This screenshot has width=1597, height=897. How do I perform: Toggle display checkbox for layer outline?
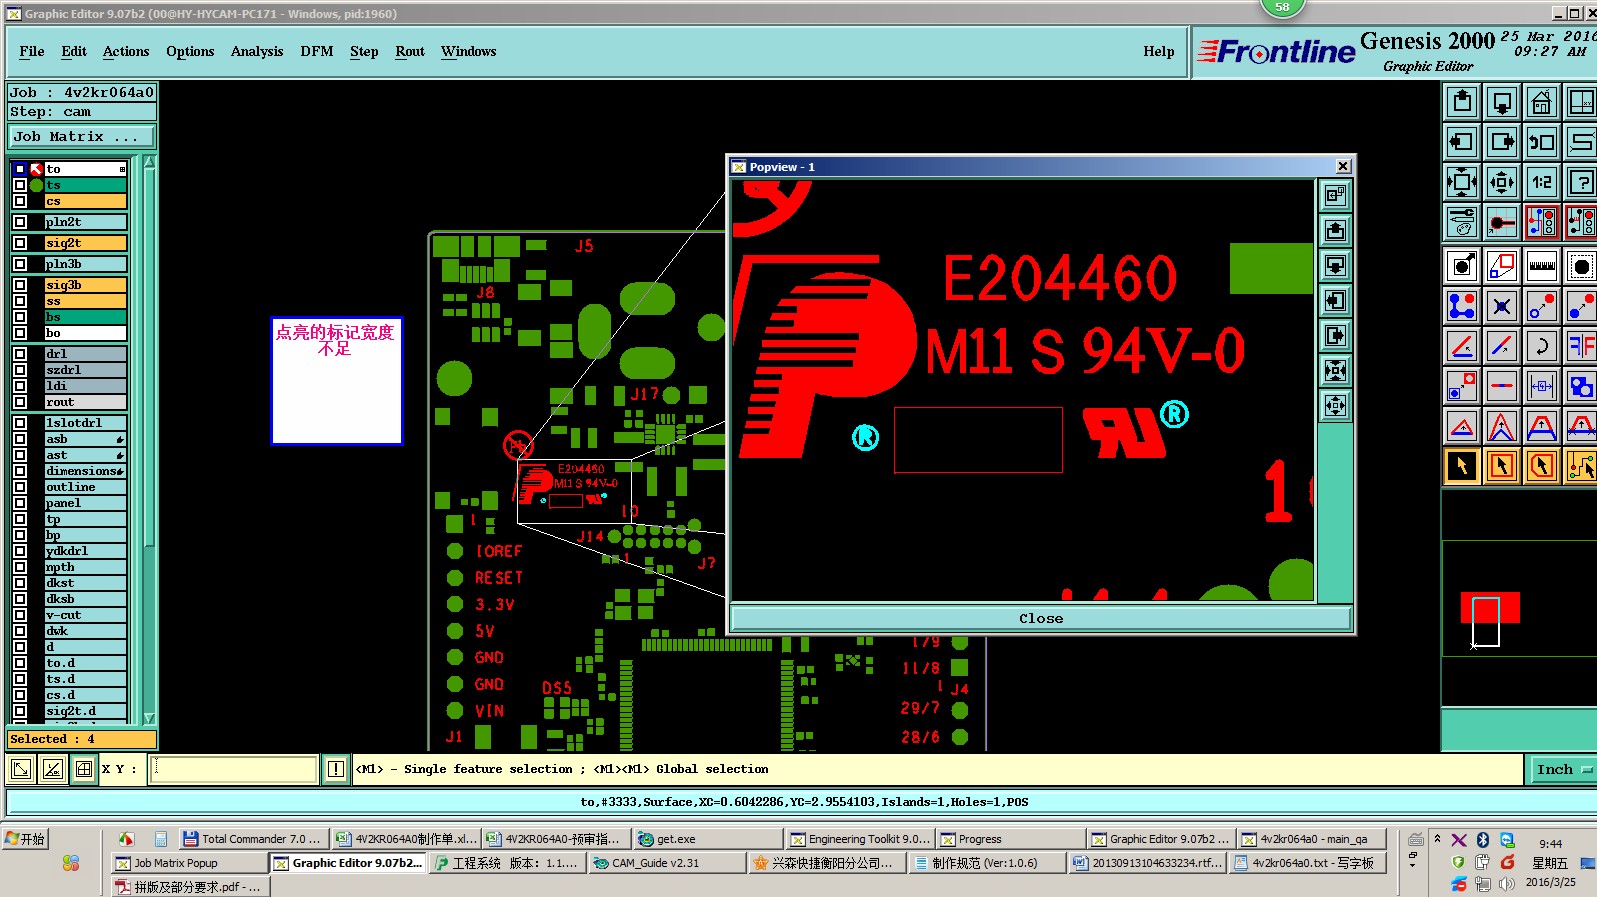point(20,487)
